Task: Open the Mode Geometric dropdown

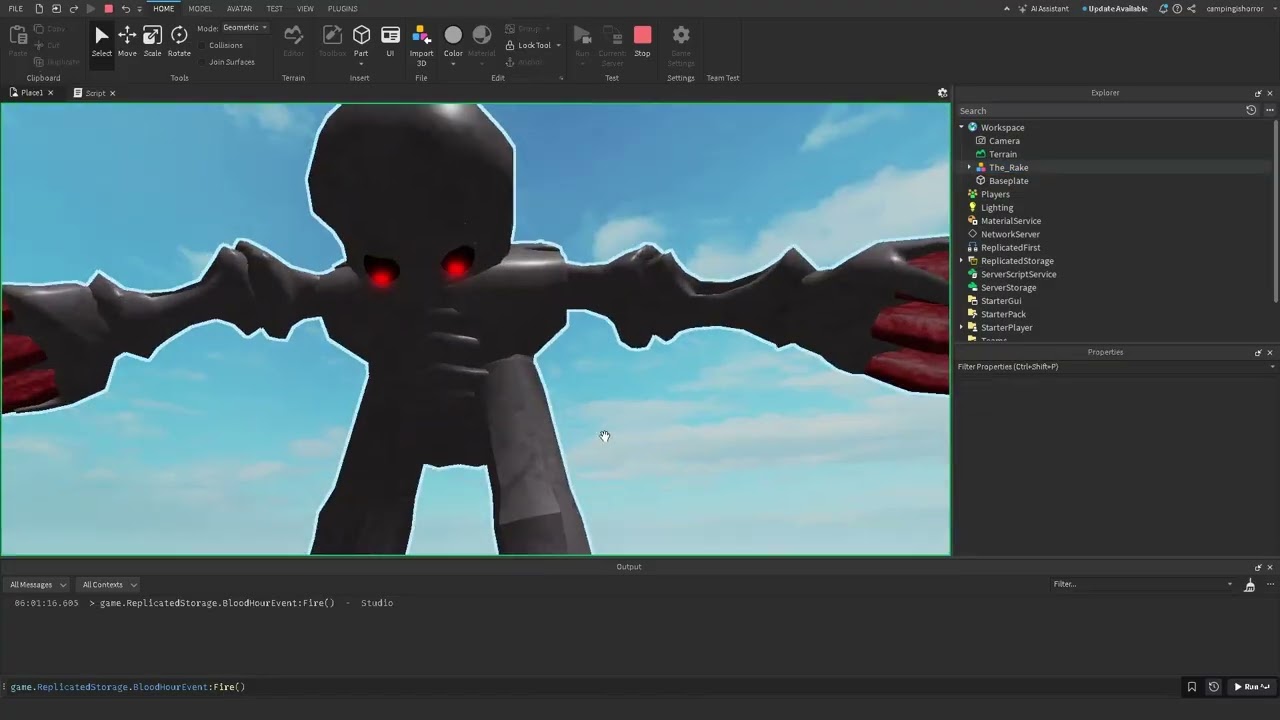Action: [245, 28]
